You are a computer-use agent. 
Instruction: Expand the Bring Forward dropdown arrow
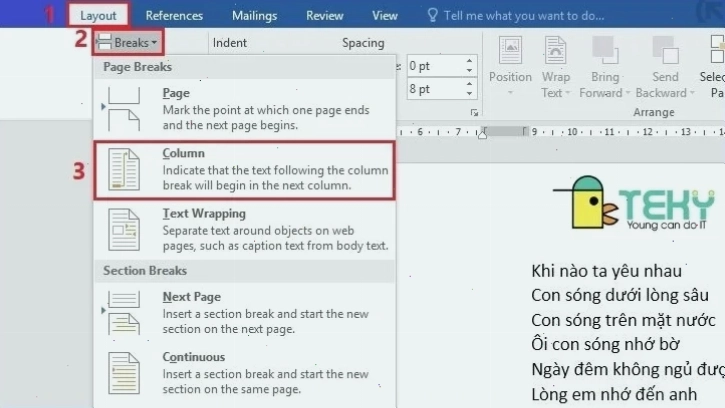pos(628,93)
